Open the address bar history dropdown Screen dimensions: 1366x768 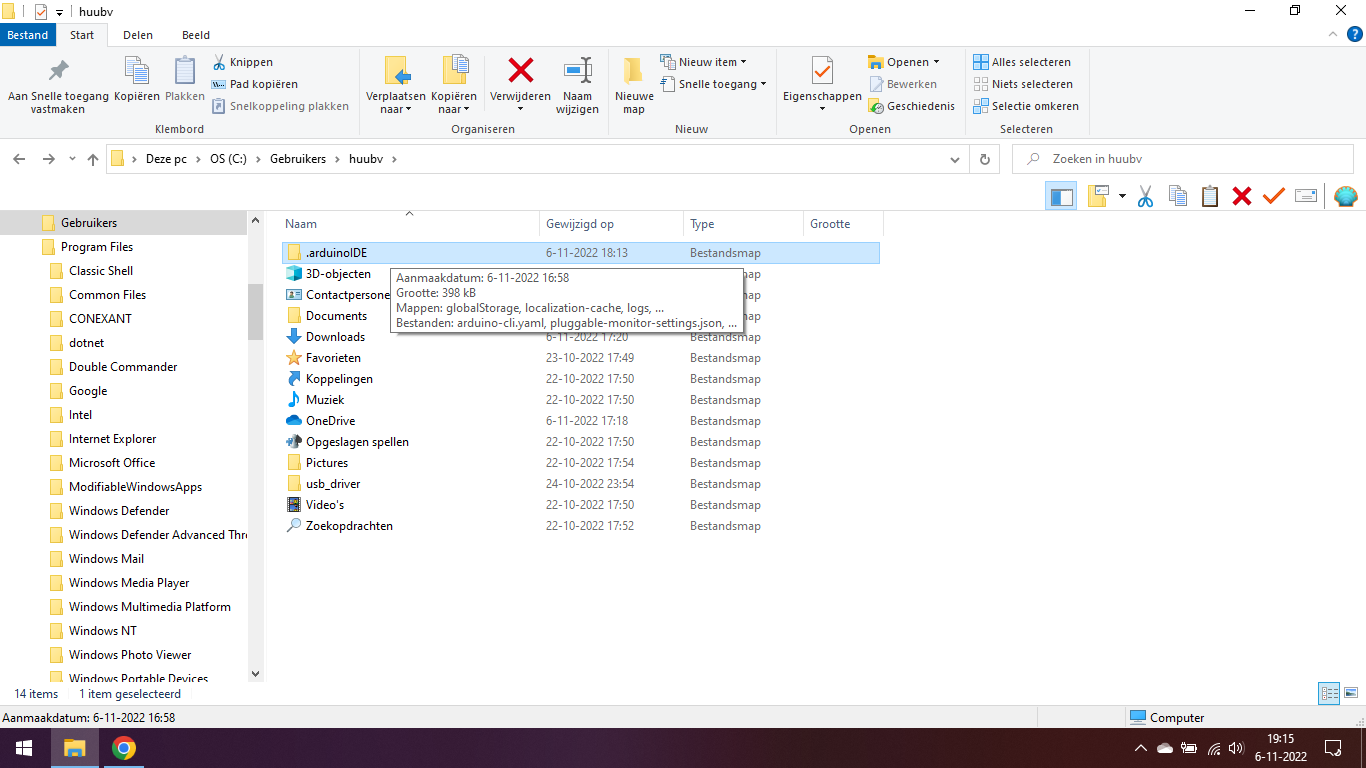pyautogui.click(x=957, y=159)
